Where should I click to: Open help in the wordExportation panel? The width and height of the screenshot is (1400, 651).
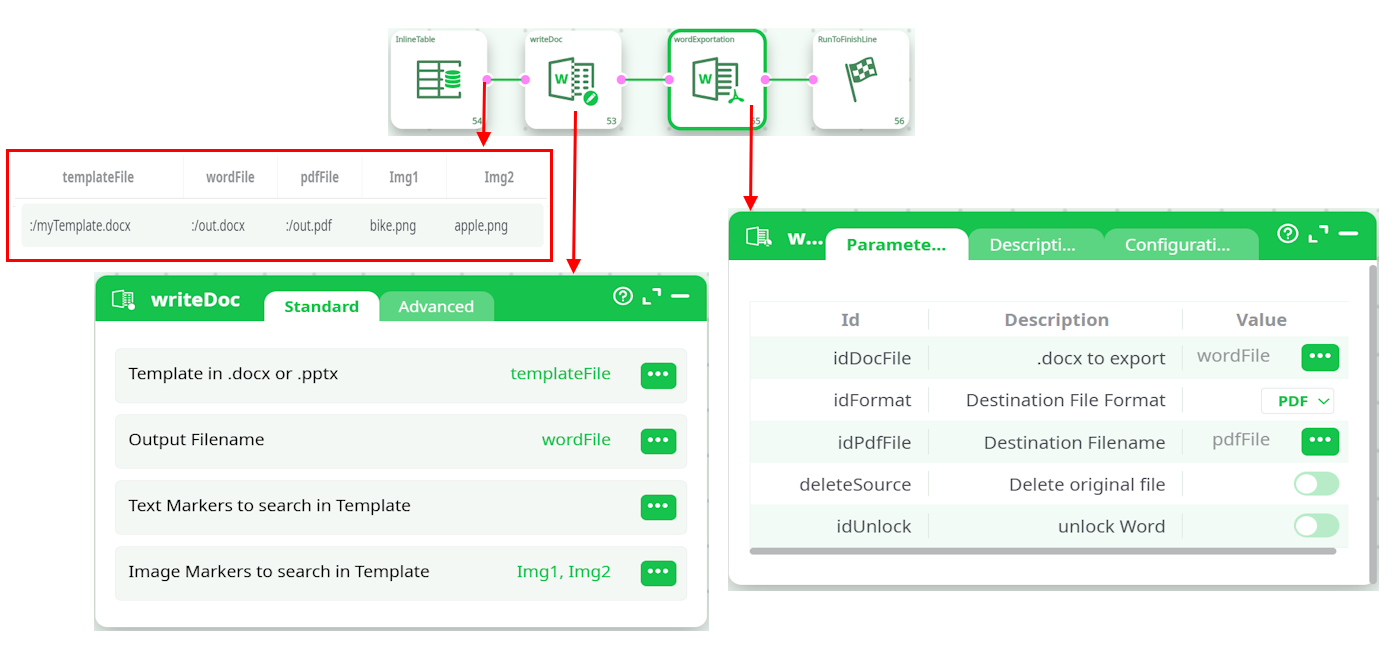(x=1288, y=233)
